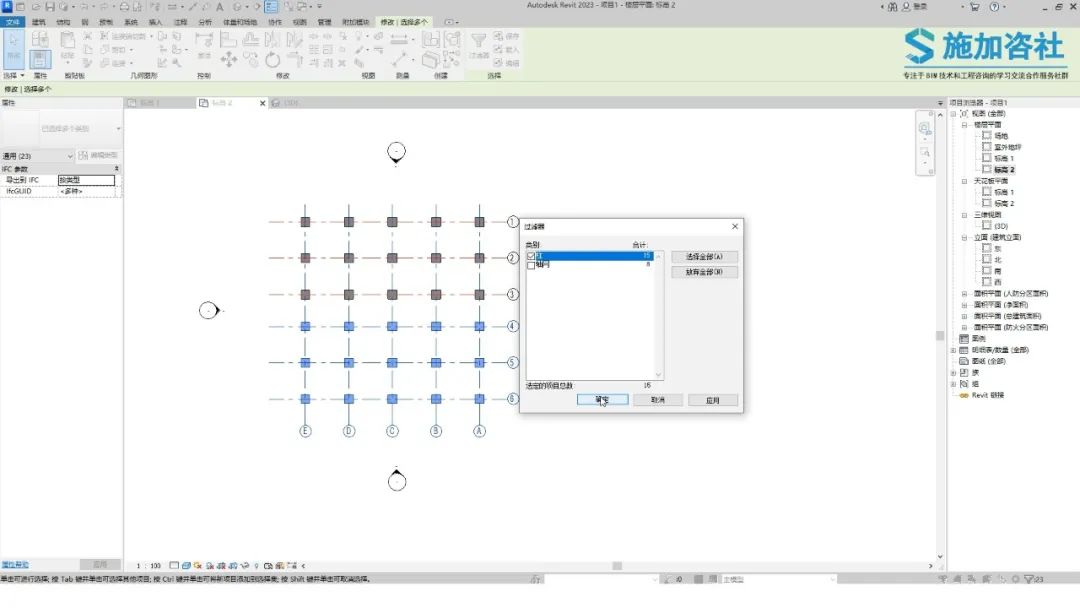
Task: Click the 放弃全部(N) button
Action: (704, 272)
